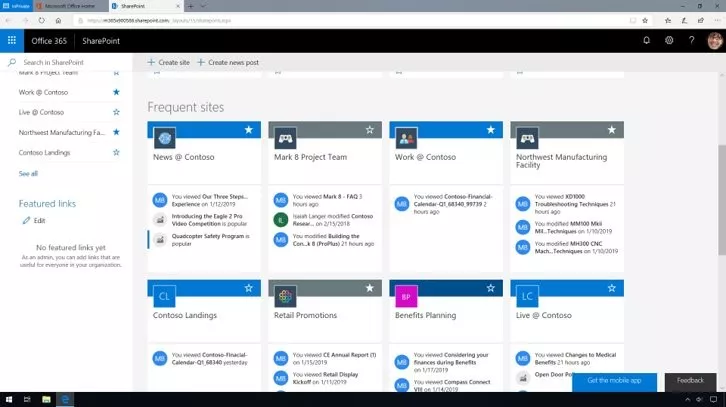Screen dimensions: 726x407
Task: Follow Live @ Contoso card star
Action: pyautogui.click(x=612, y=288)
